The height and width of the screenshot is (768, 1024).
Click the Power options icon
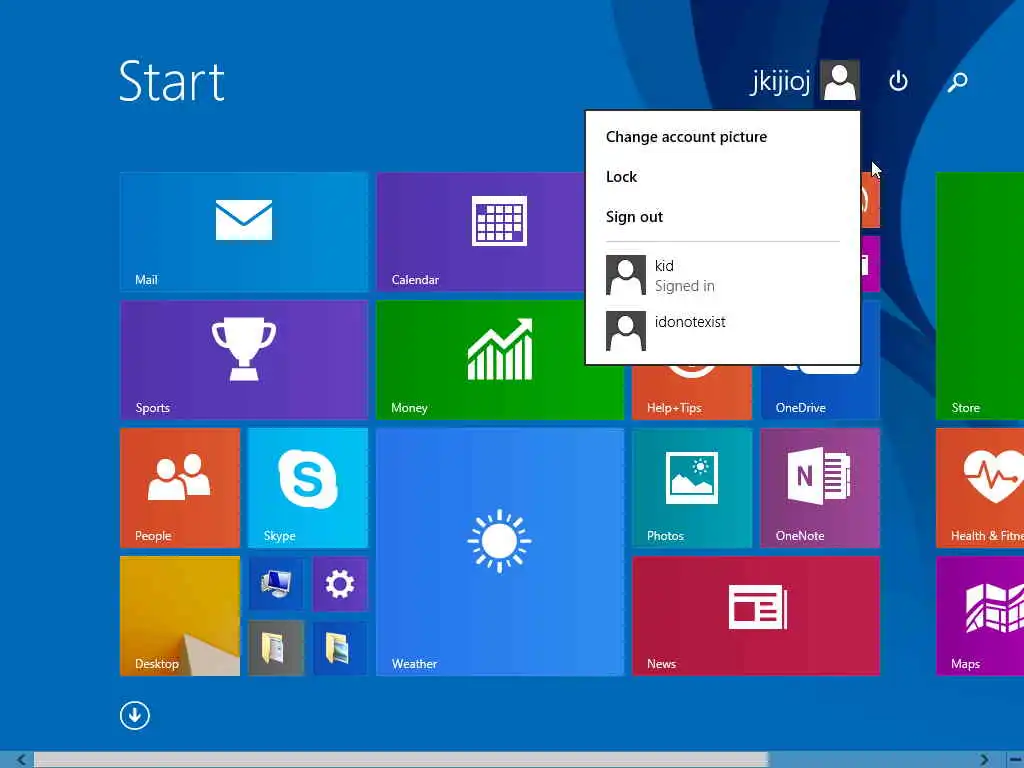pyautogui.click(x=898, y=81)
